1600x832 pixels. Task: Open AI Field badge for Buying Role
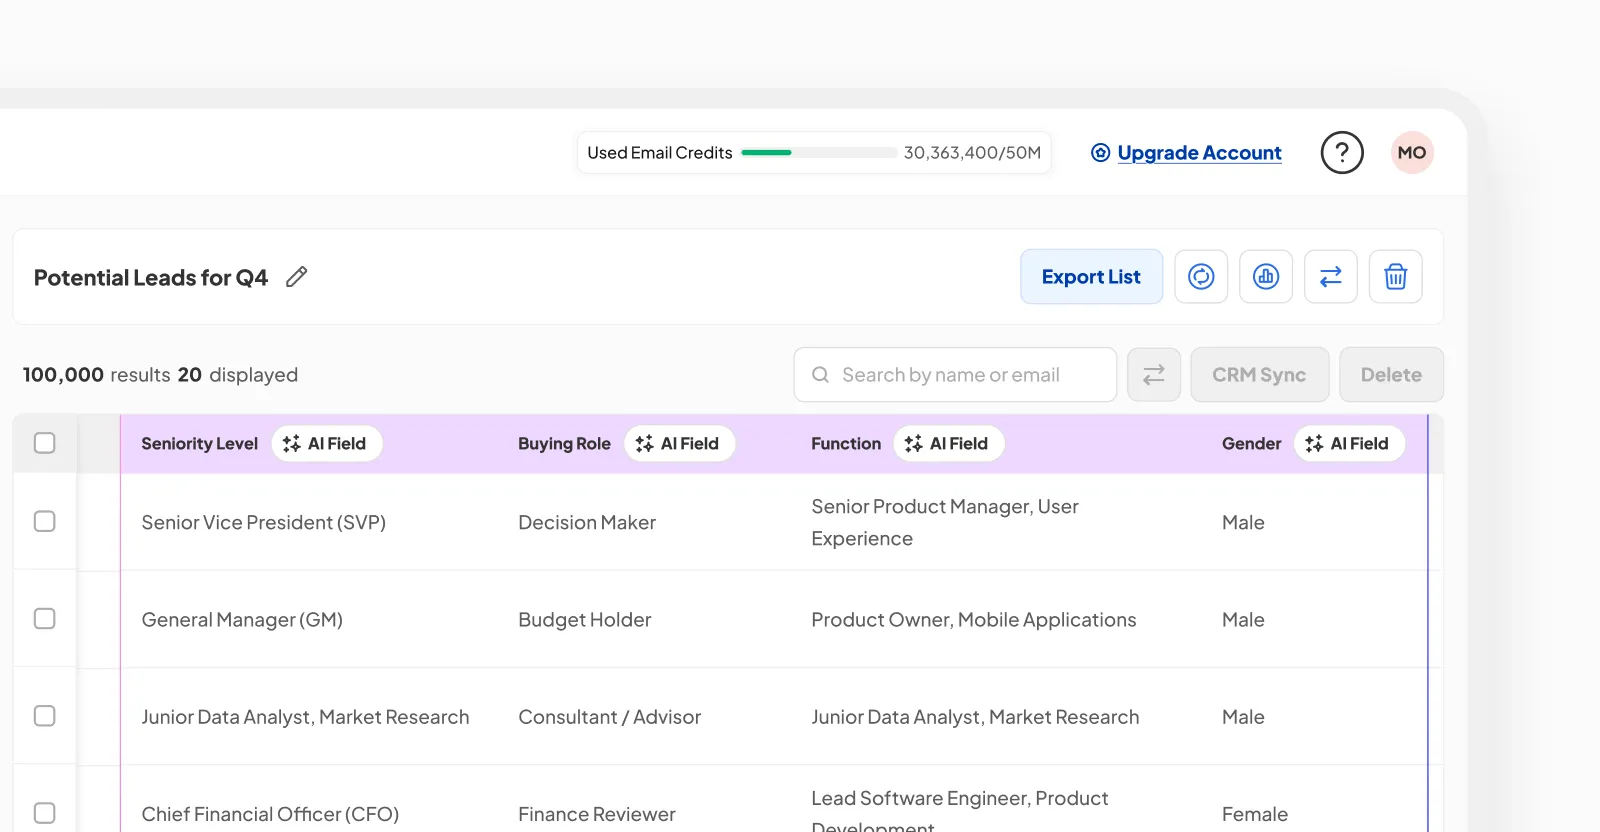(679, 444)
